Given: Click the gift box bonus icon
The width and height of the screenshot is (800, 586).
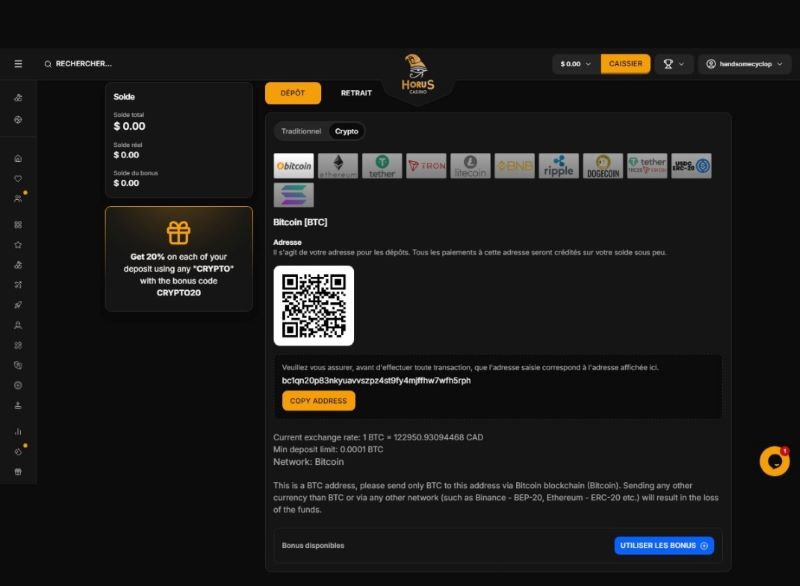Looking at the screenshot, I should [179, 233].
